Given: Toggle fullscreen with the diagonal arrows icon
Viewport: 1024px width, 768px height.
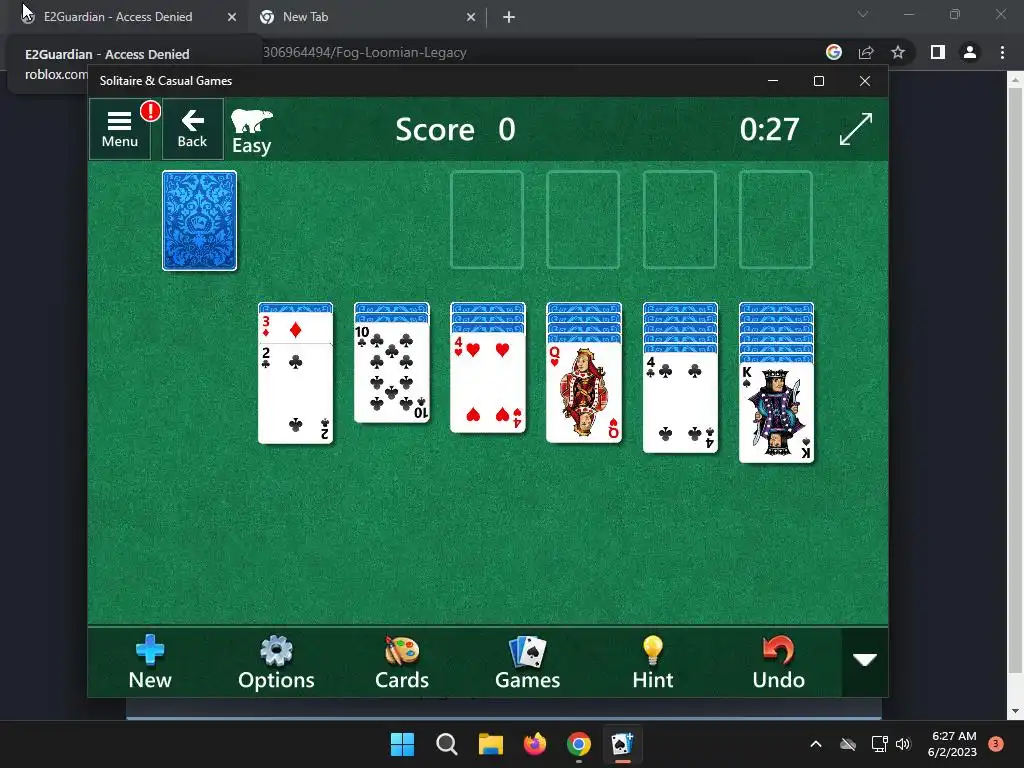Looking at the screenshot, I should click(856, 129).
